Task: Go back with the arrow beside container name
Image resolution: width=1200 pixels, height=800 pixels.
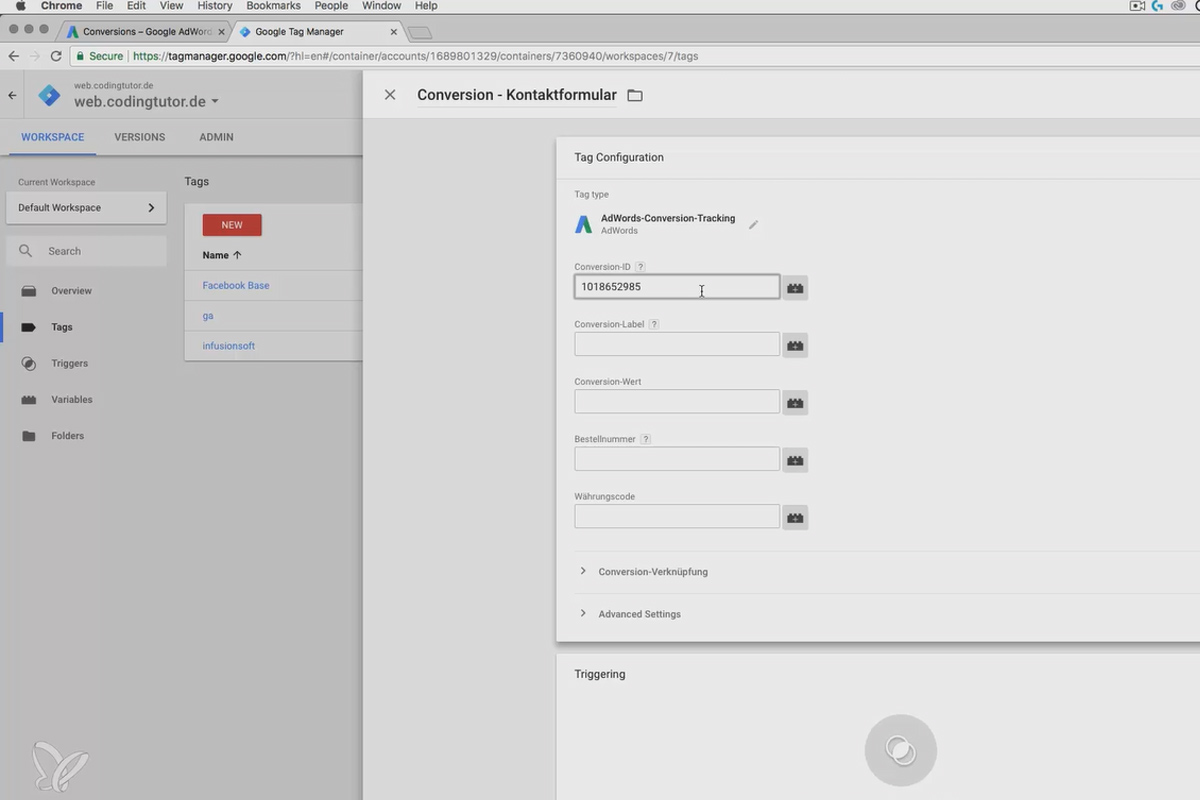Action: pos(12,95)
